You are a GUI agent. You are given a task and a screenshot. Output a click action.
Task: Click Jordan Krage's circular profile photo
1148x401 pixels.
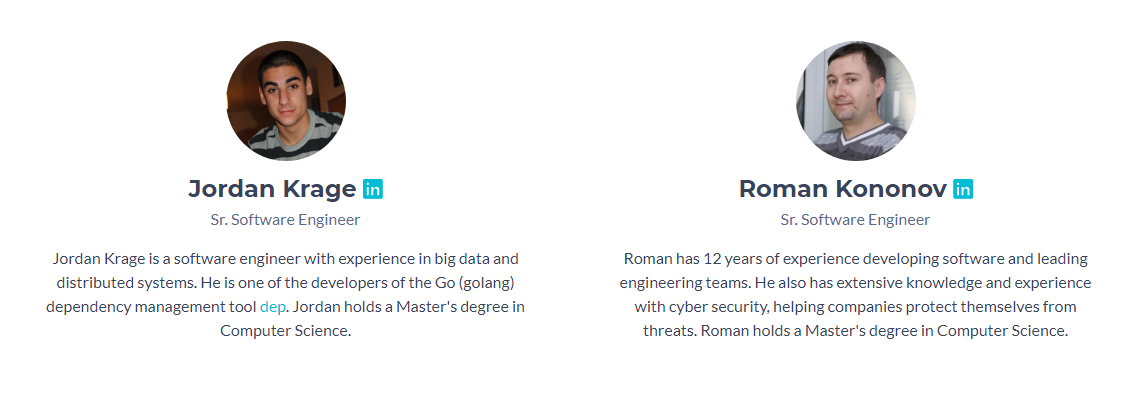pyautogui.click(x=286, y=100)
